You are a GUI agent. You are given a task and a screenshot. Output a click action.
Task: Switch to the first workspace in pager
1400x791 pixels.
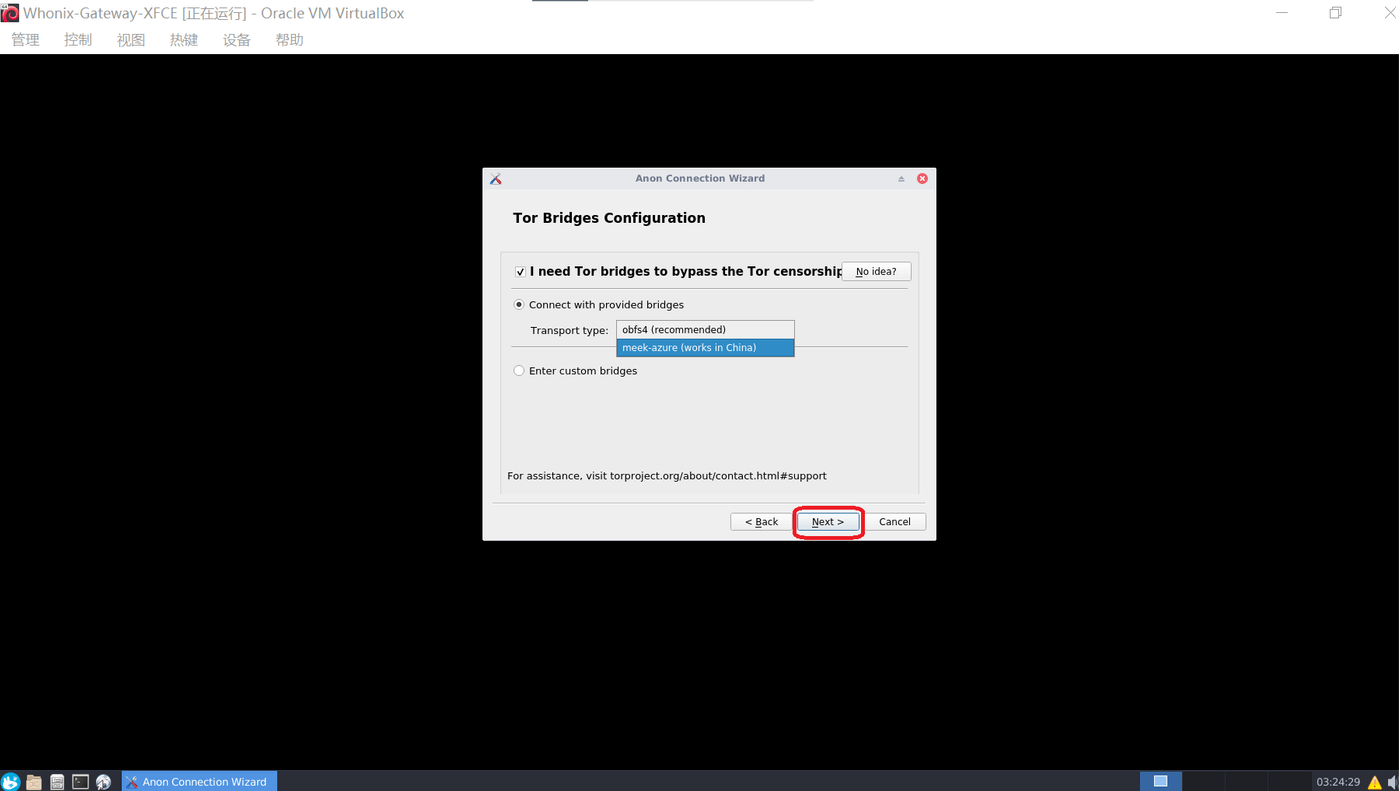(1161, 781)
